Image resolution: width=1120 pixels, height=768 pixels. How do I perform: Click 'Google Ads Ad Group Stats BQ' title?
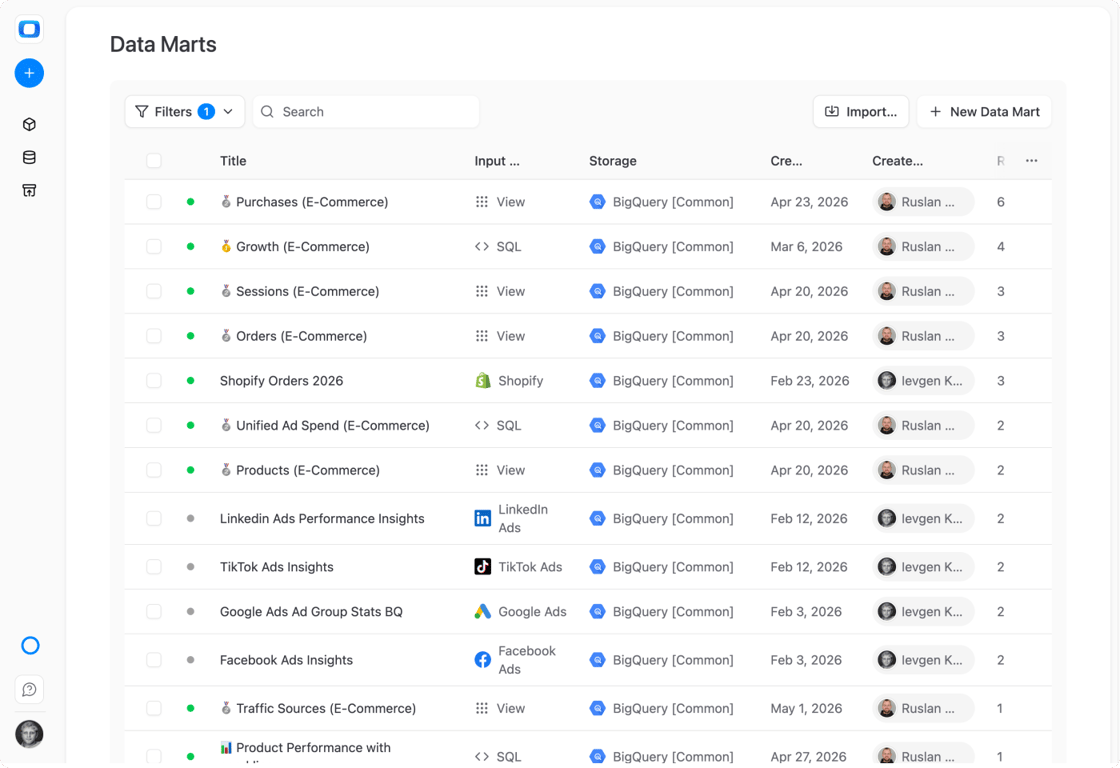pos(311,612)
